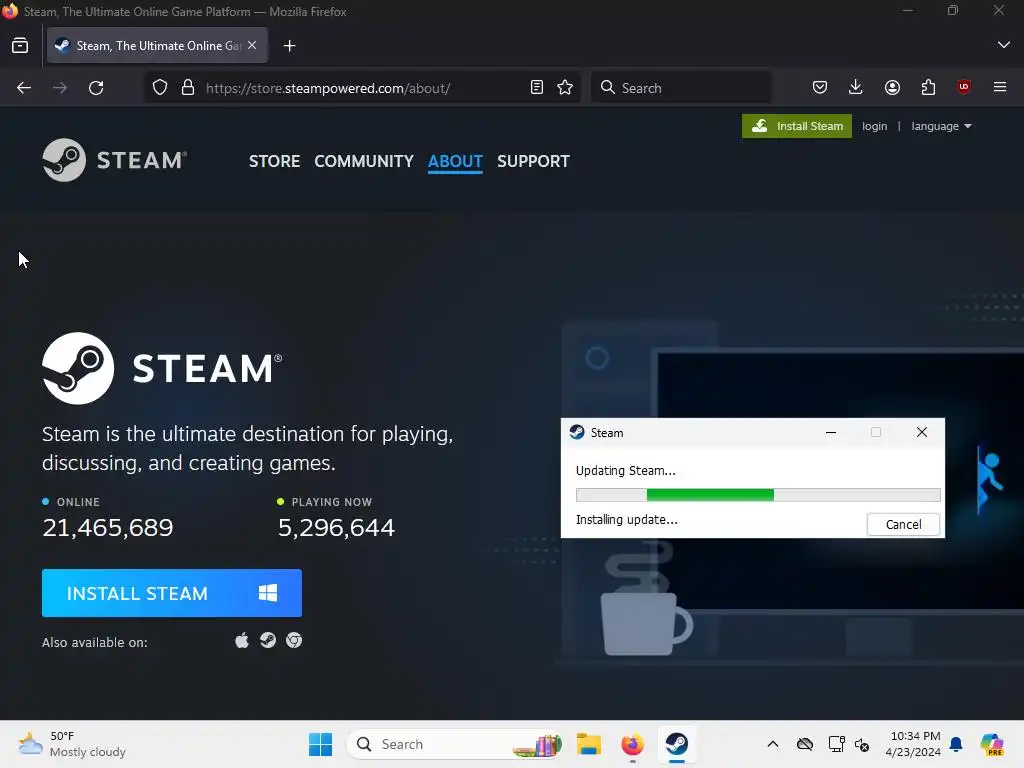Open File Explorer from taskbar
This screenshot has width=1024, height=768.
pyautogui.click(x=588, y=744)
